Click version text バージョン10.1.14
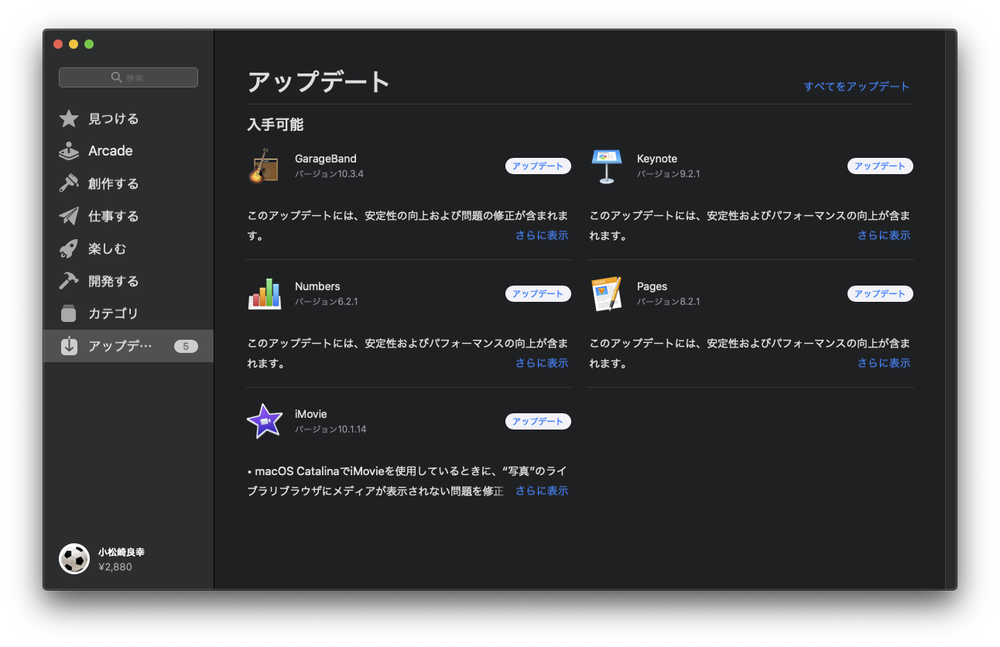Image resolution: width=1000 pixels, height=647 pixels. 330,429
